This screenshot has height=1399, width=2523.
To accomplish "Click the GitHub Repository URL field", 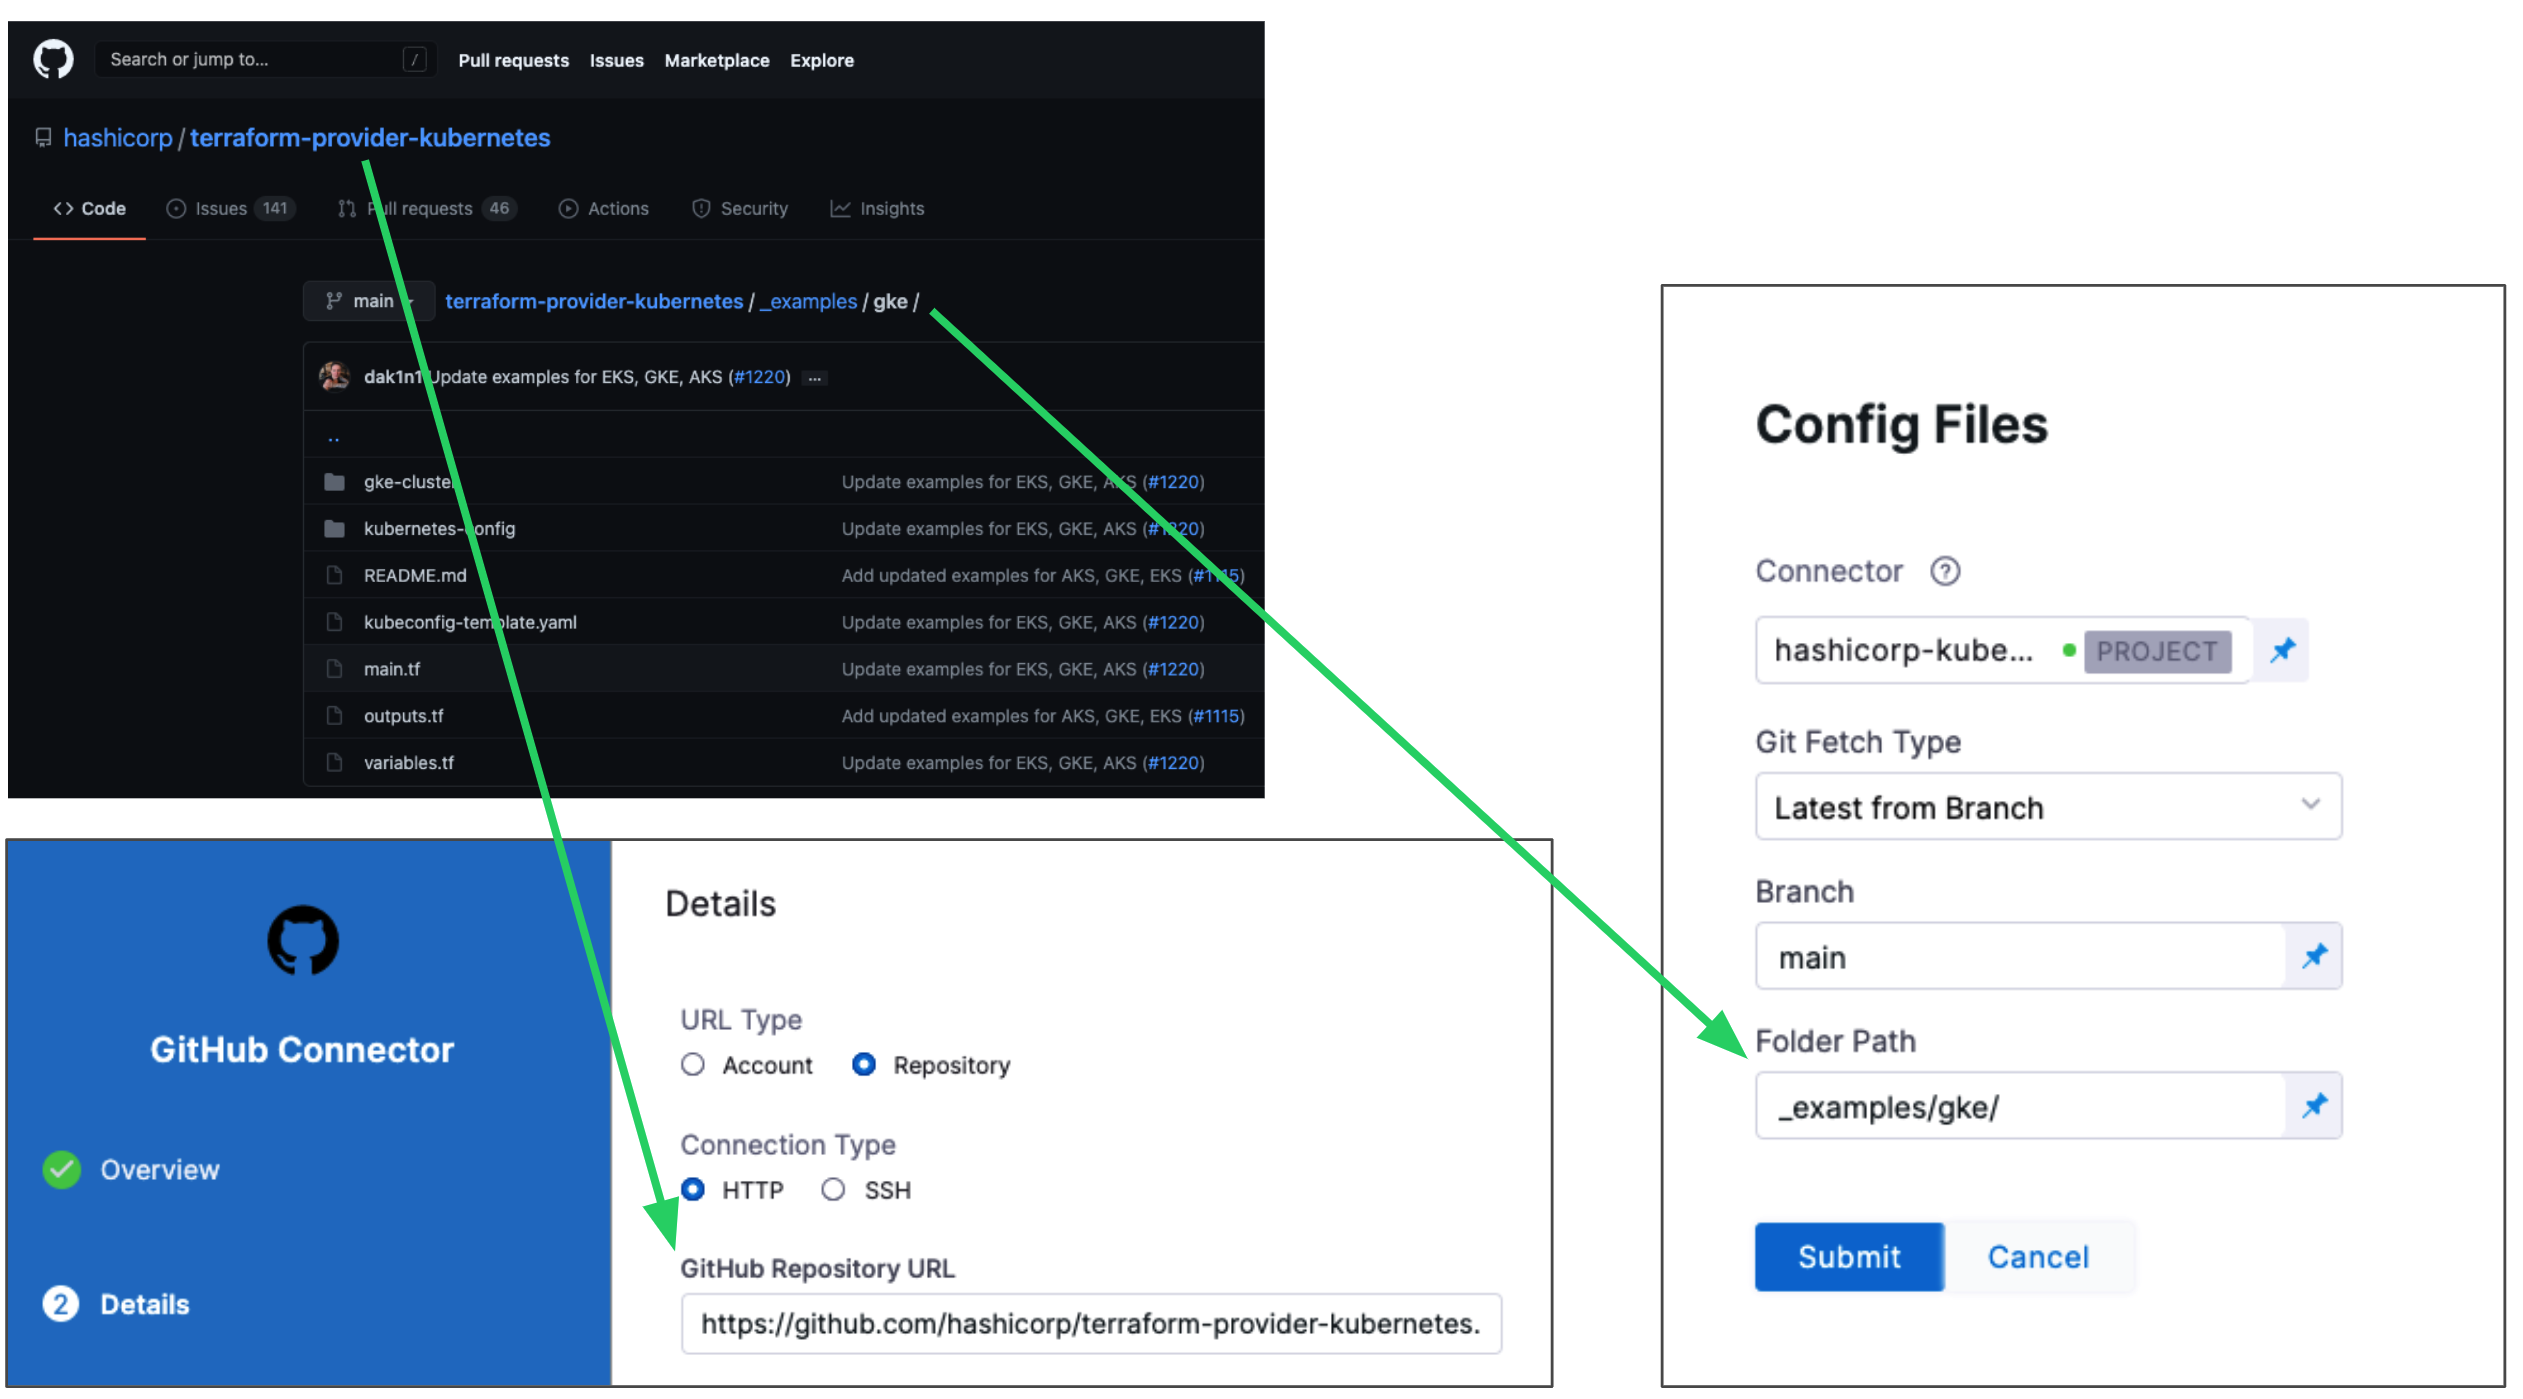I will pyautogui.click(x=1090, y=1324).
